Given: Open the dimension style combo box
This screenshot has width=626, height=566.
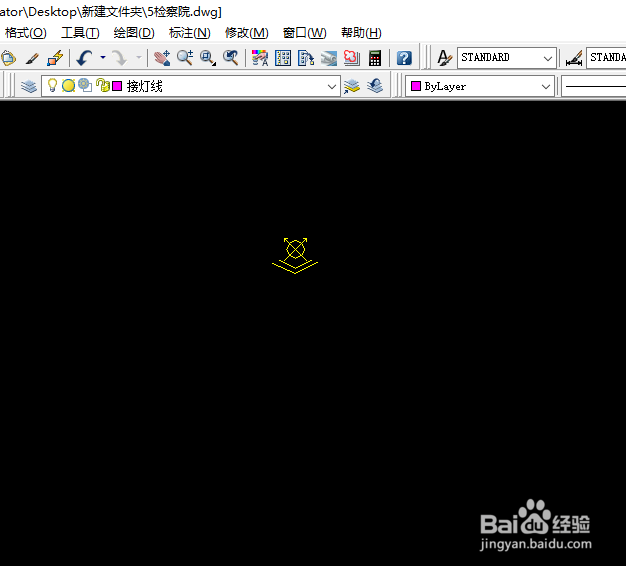Looking at the screenshot, I should (x=606, y=58).
